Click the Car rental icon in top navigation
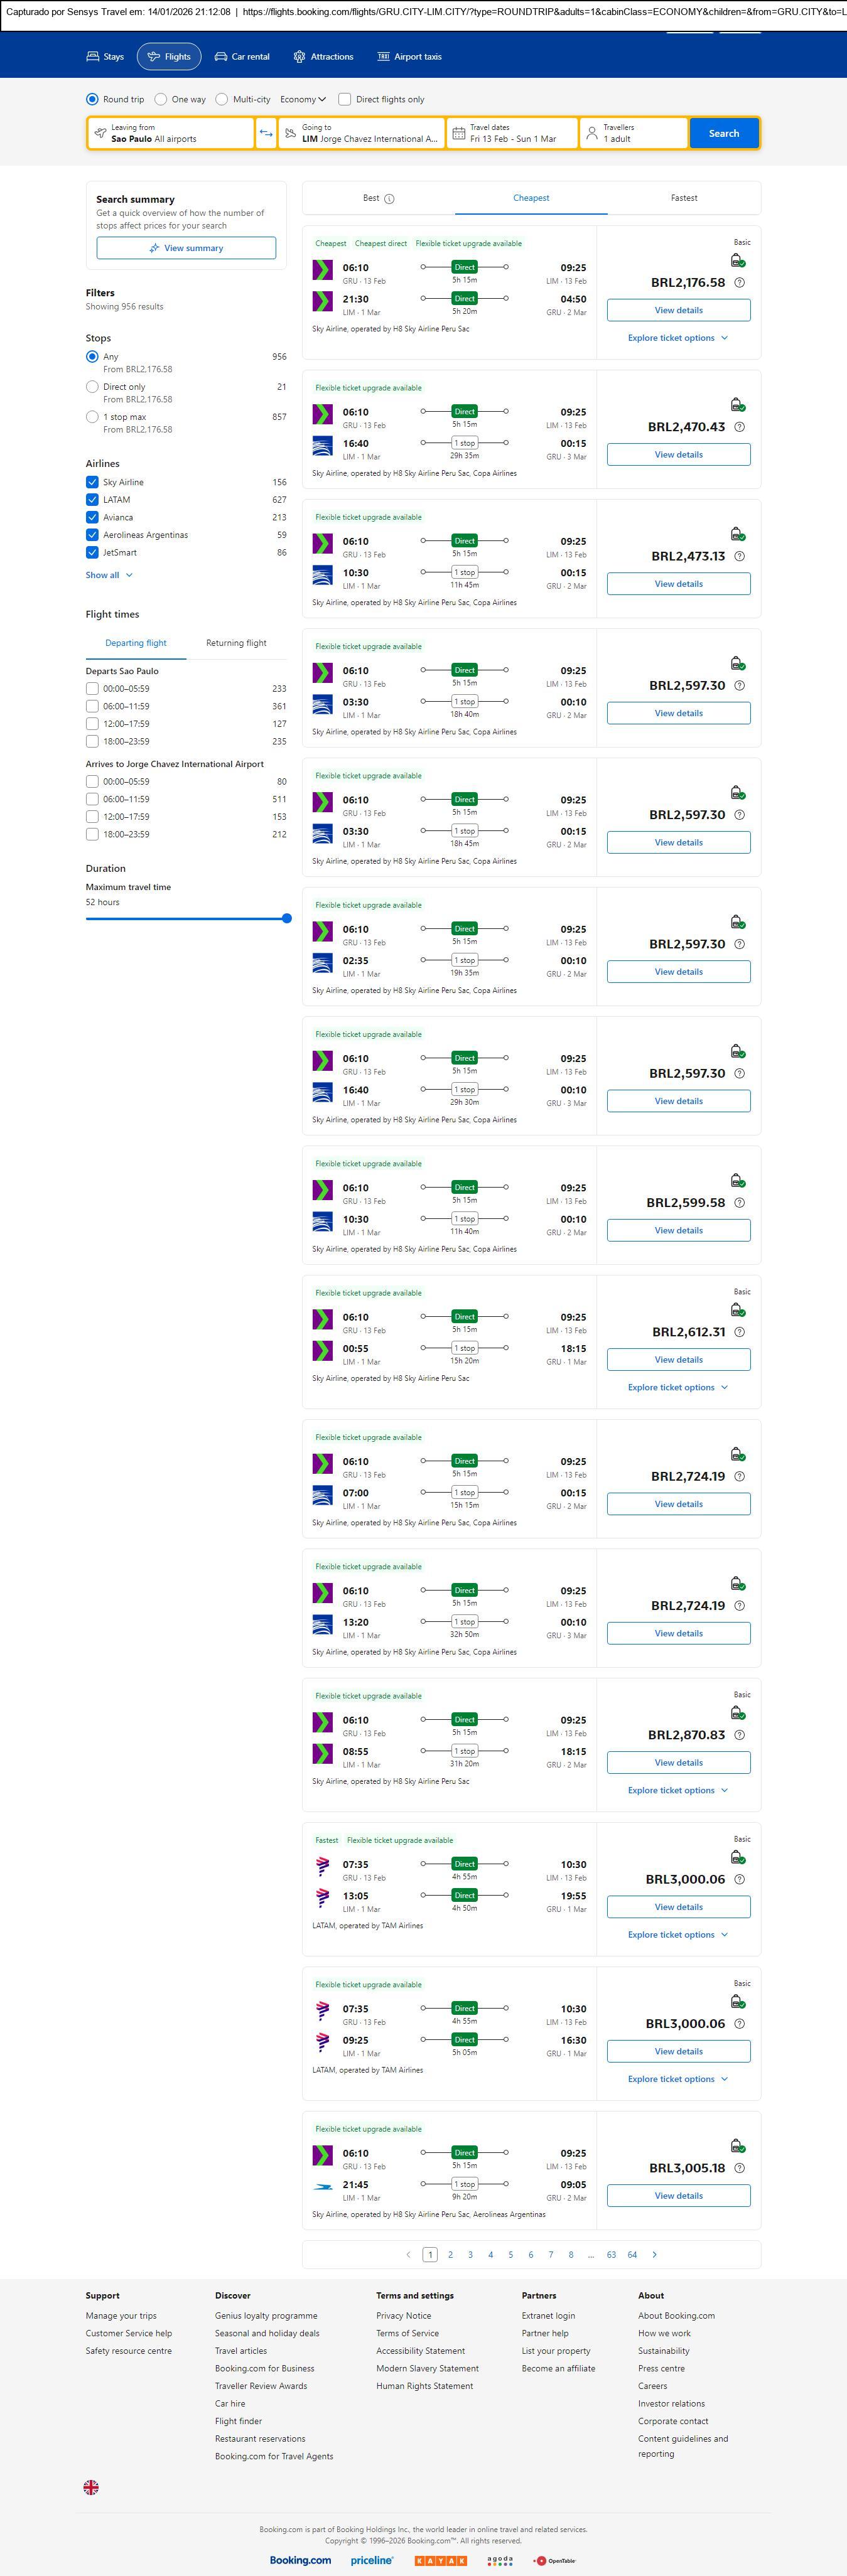The width and height of the screenshot is (847, 2576). point(221,57)
